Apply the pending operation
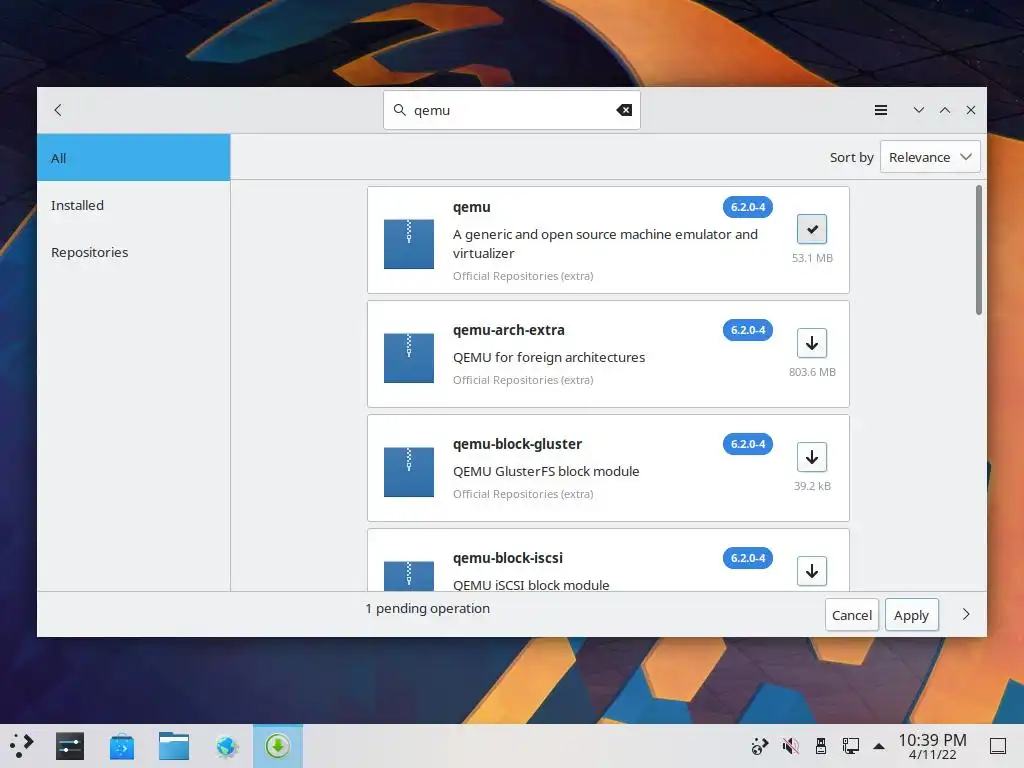Screen dimensions: 1024x768 911,615
